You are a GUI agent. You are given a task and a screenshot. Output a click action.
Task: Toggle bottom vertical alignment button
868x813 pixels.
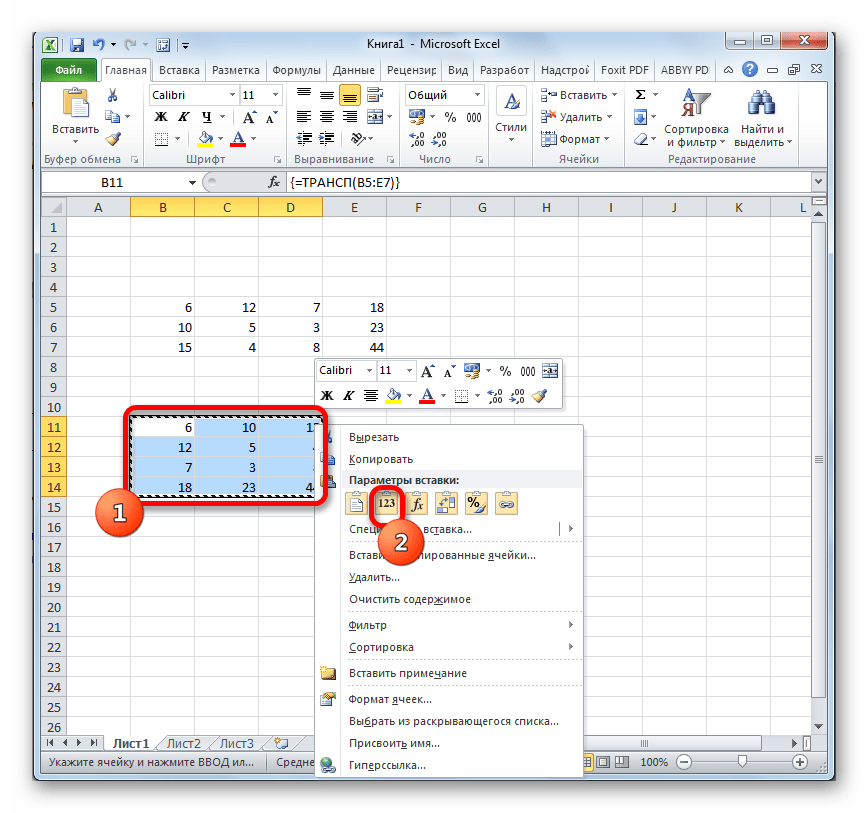click(x=350, y=95)
